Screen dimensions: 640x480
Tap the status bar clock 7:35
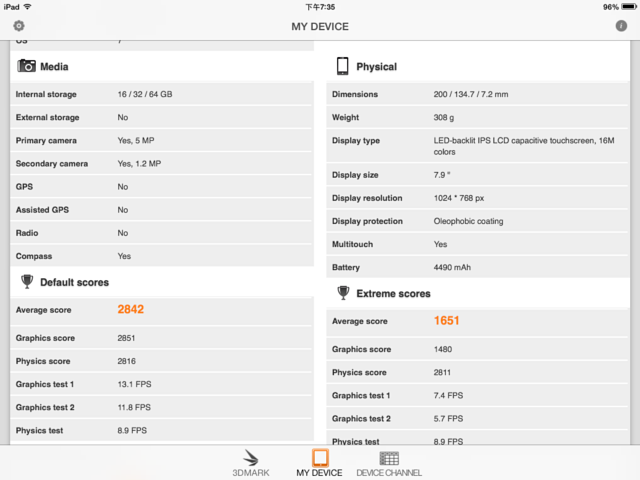(x=320, y=7)
